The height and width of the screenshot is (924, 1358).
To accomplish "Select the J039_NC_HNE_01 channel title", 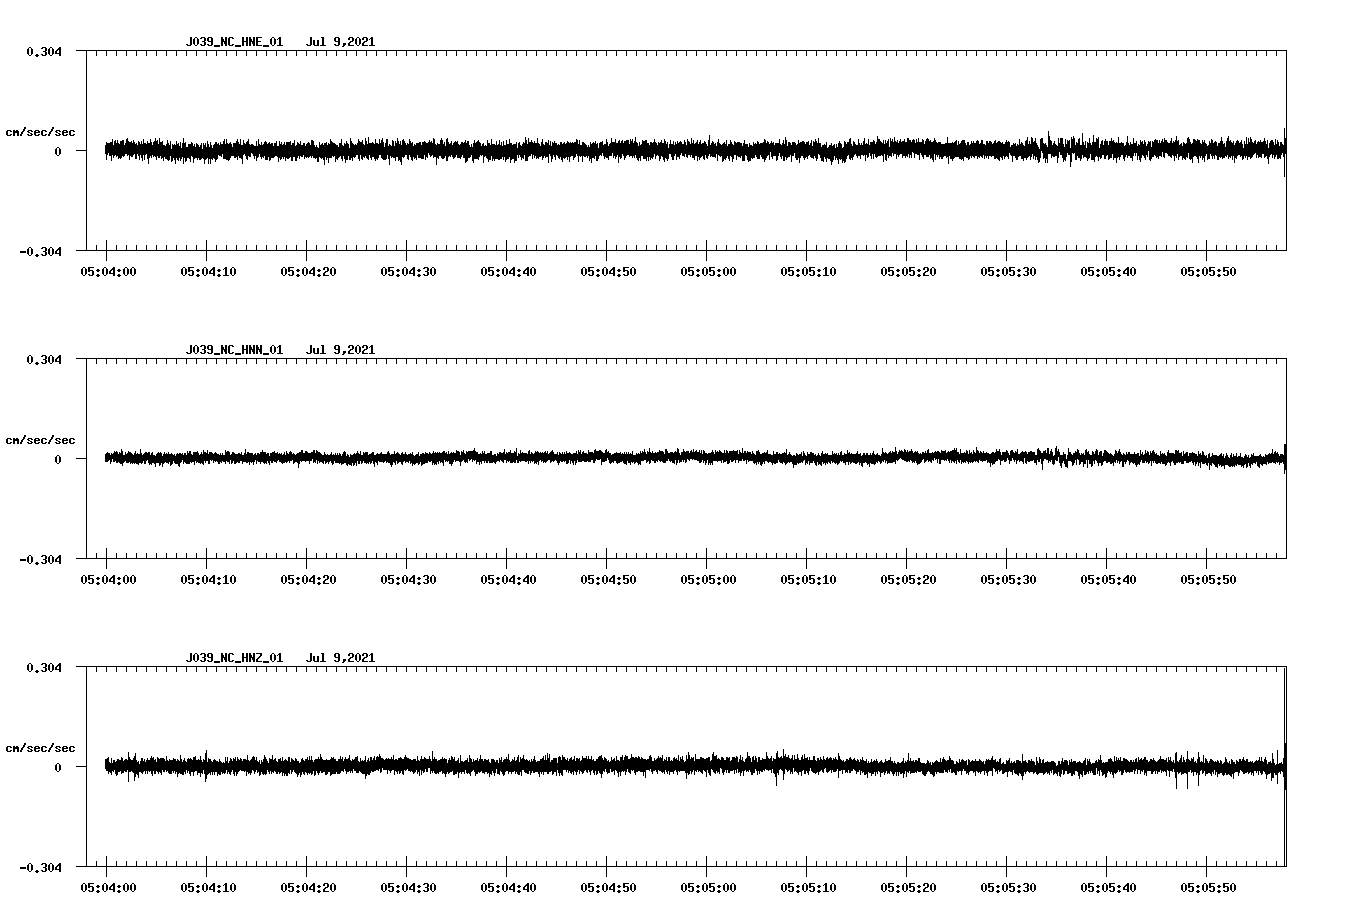I will 233,42.
